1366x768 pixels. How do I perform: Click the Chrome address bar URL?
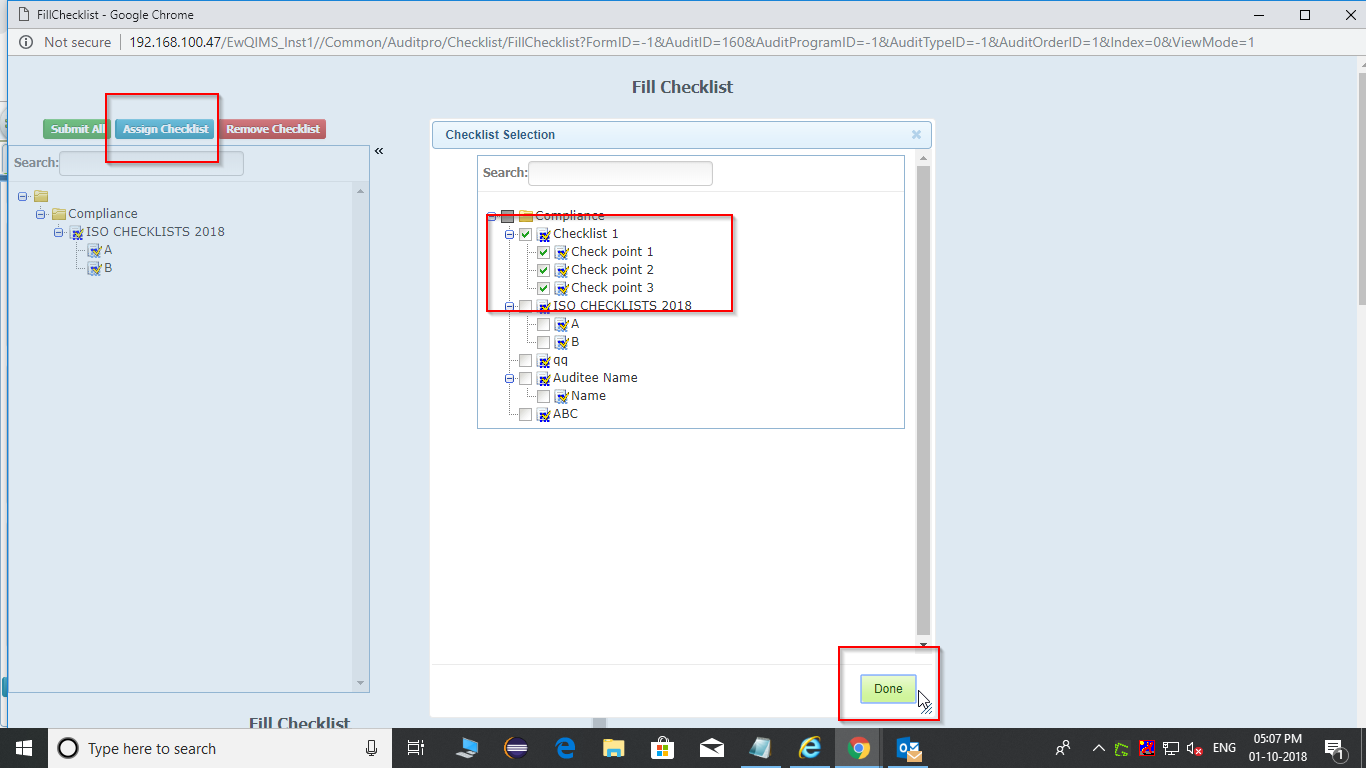[691, 42]
